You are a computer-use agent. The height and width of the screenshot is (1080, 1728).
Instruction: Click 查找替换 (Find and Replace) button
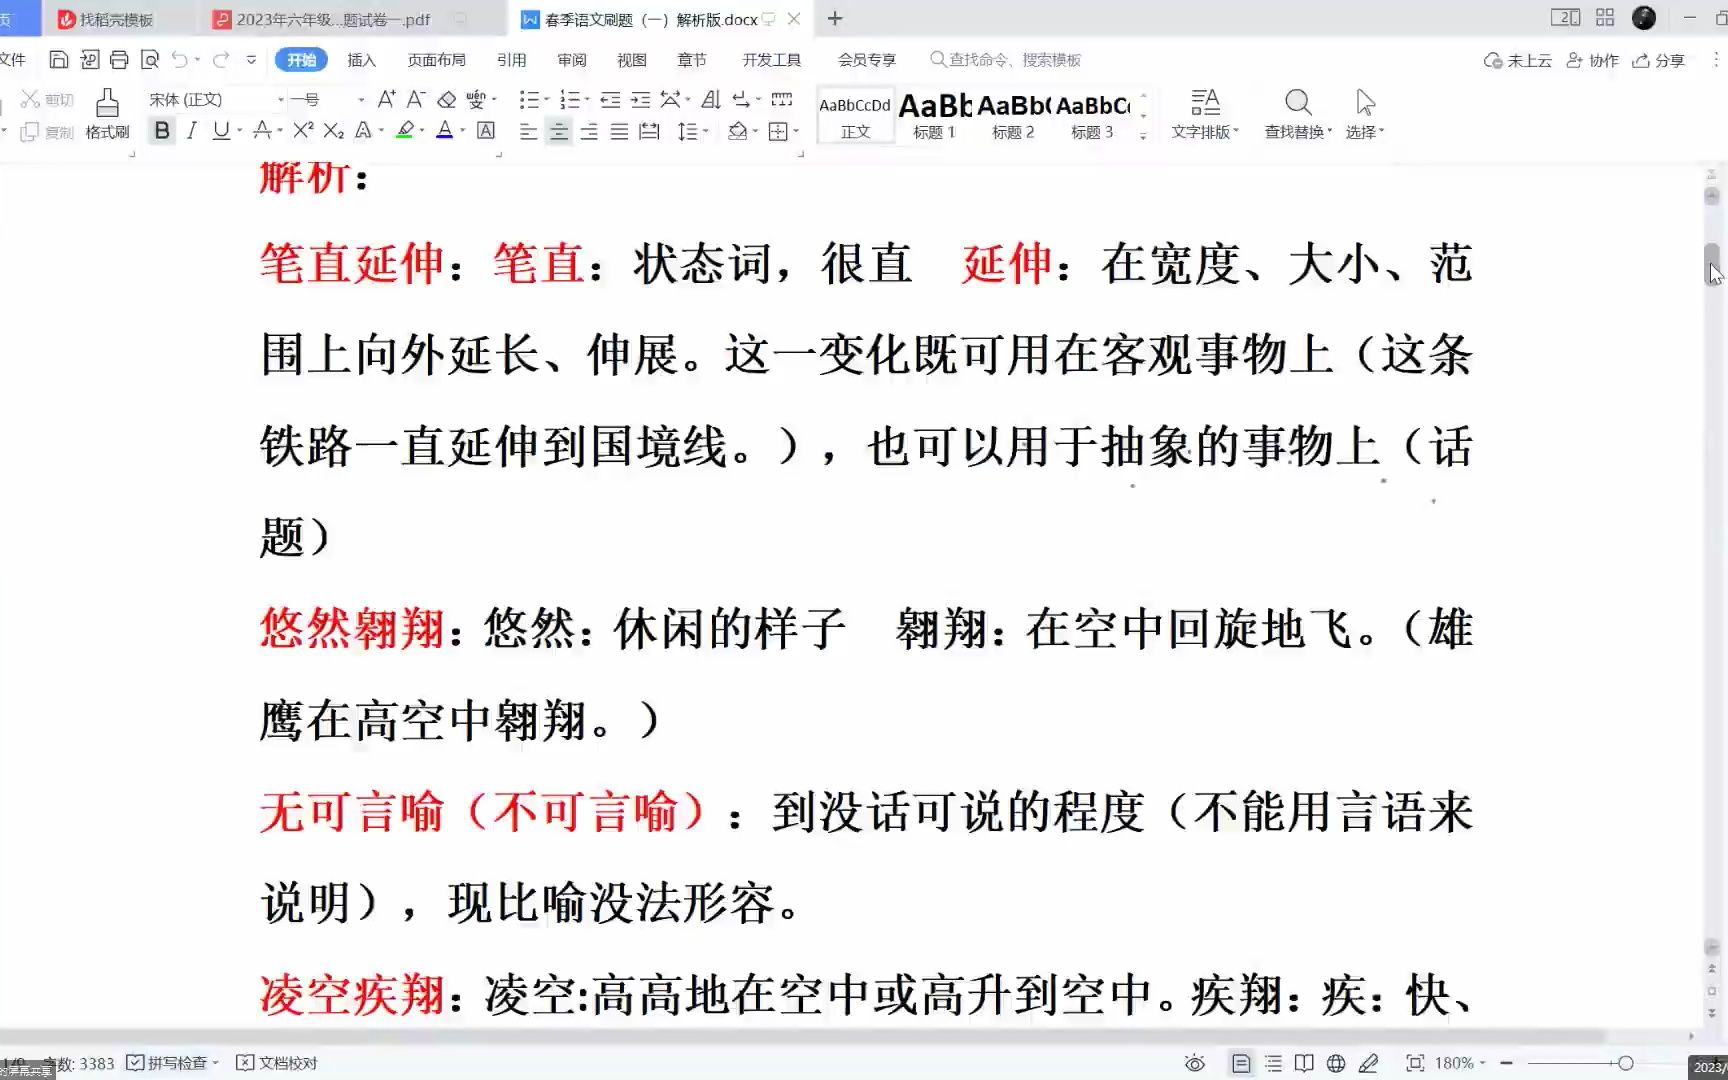click(1298, 114)
